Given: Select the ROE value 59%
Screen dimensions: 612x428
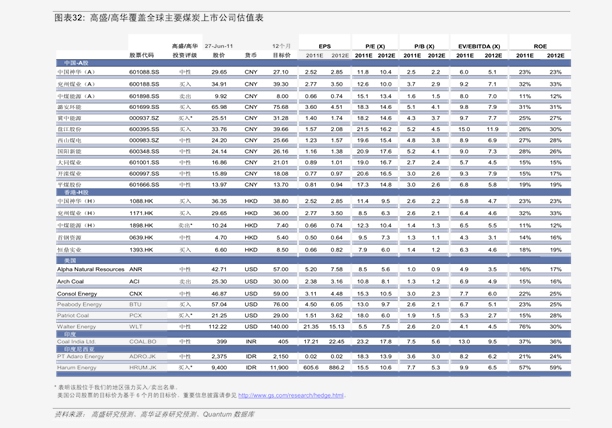Looking at the screenshot, I should (555, 368).
